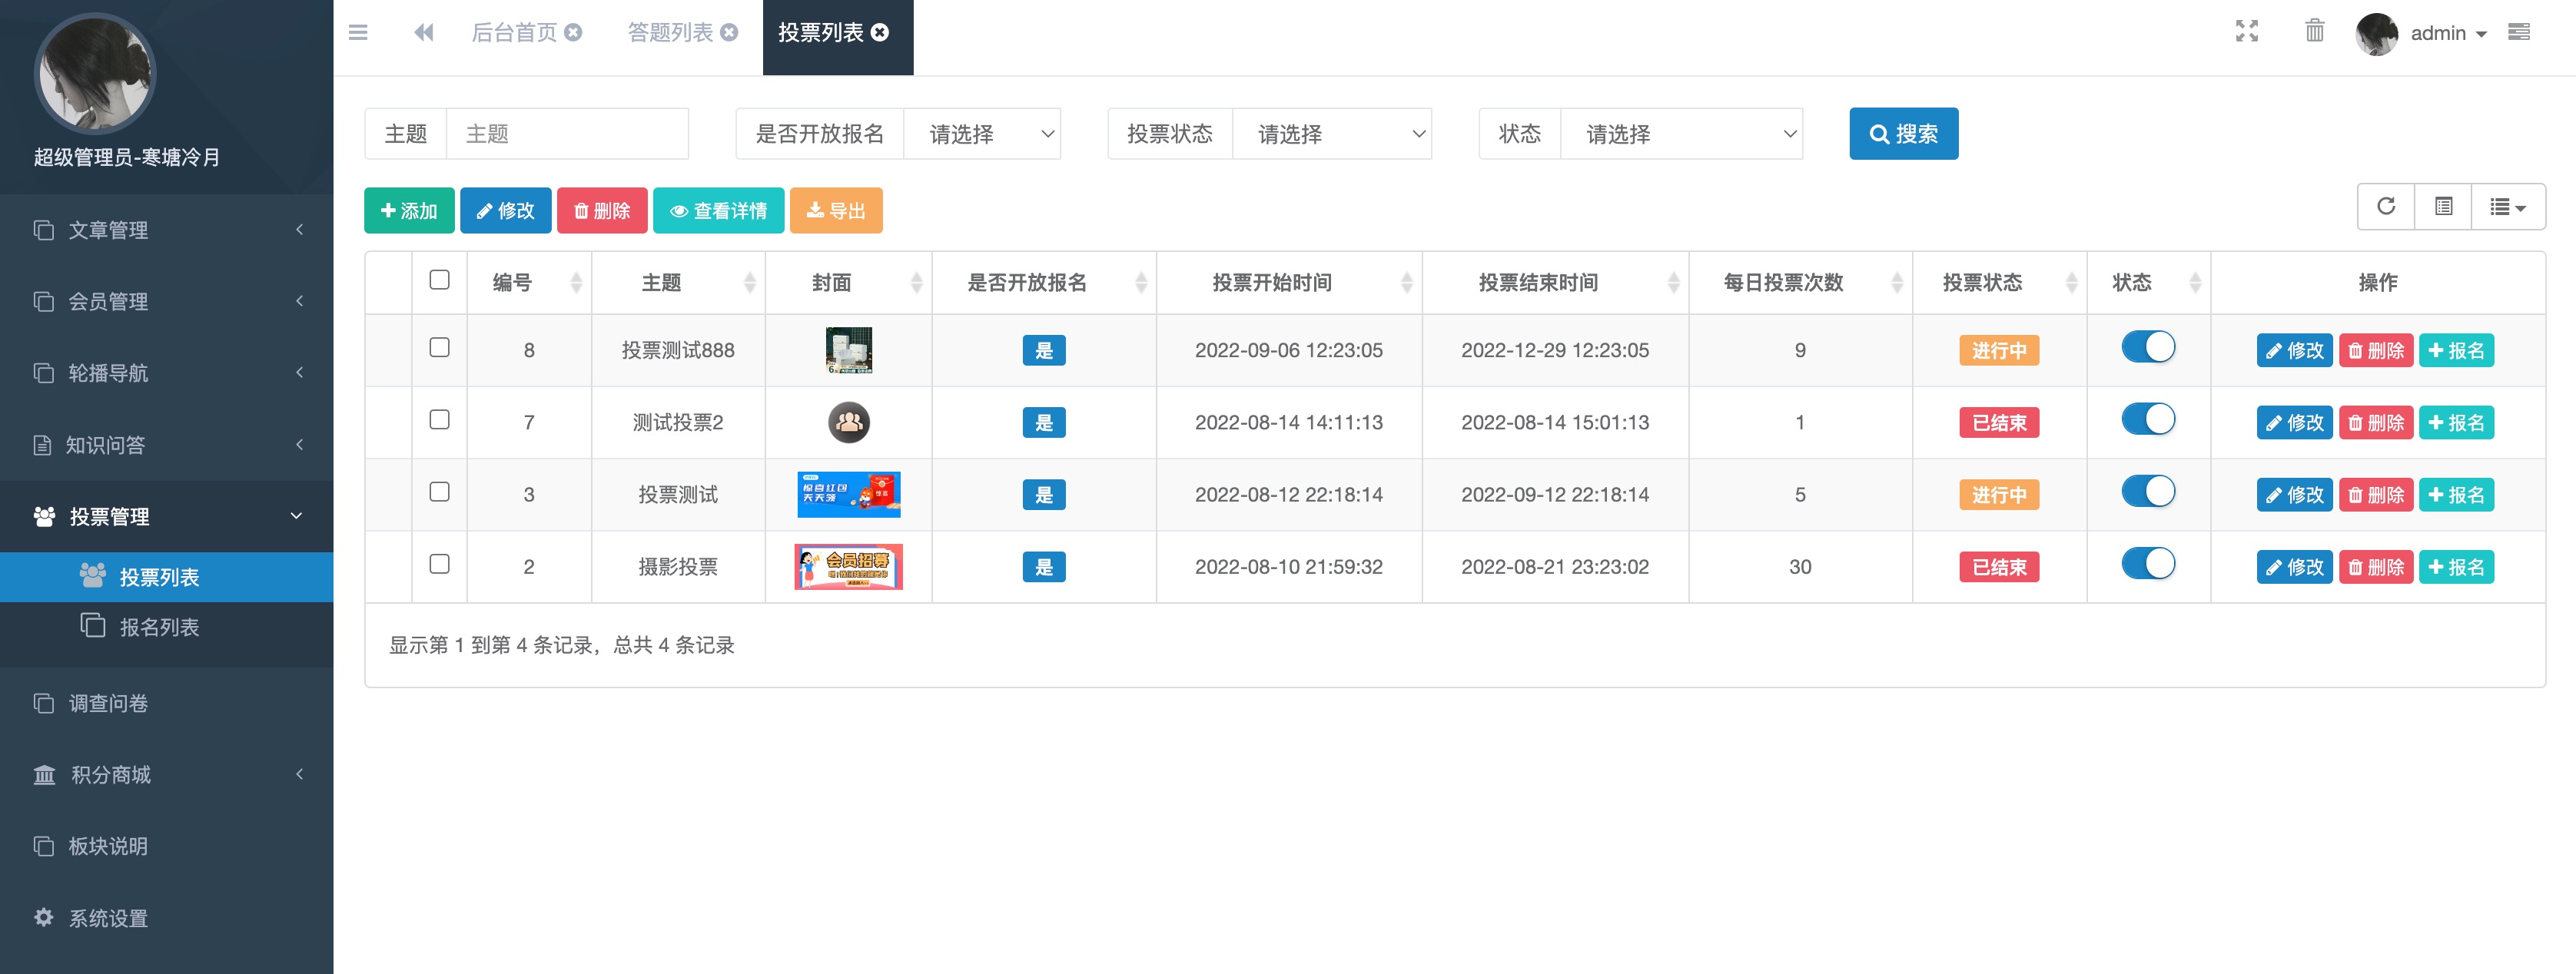The image size is (2576, 974).
Task: Switch to the 答题列表 tab
Action: [670, 32]
